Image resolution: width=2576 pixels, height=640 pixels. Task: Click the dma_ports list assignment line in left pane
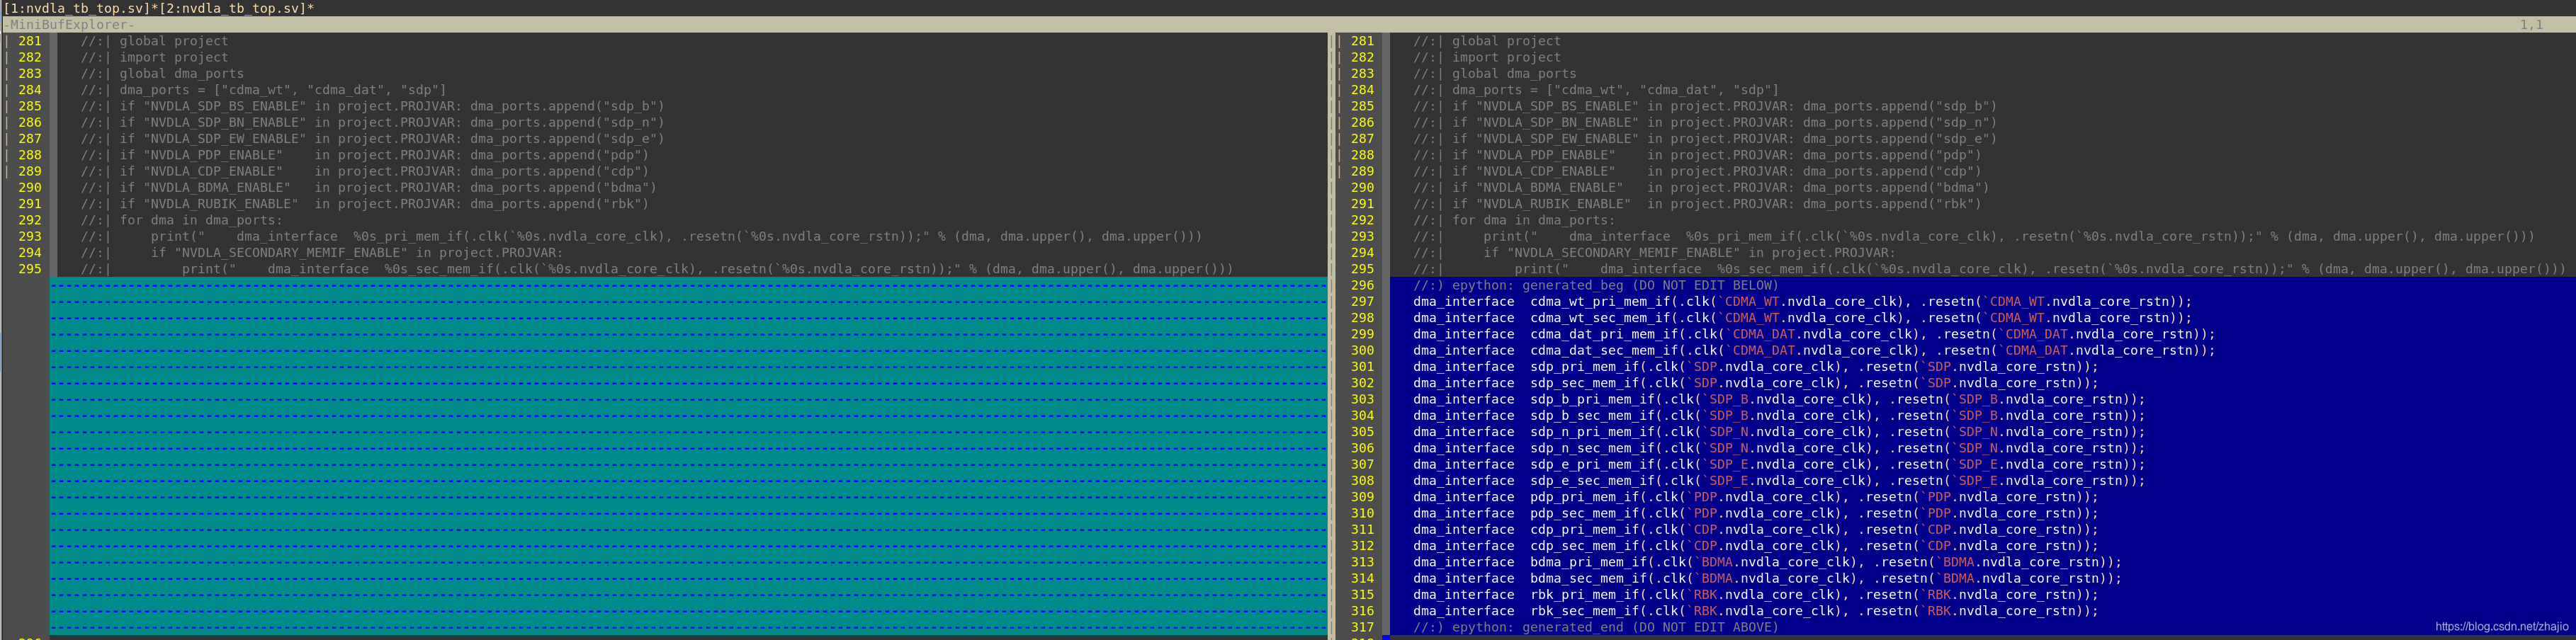(x=264, y=90)
